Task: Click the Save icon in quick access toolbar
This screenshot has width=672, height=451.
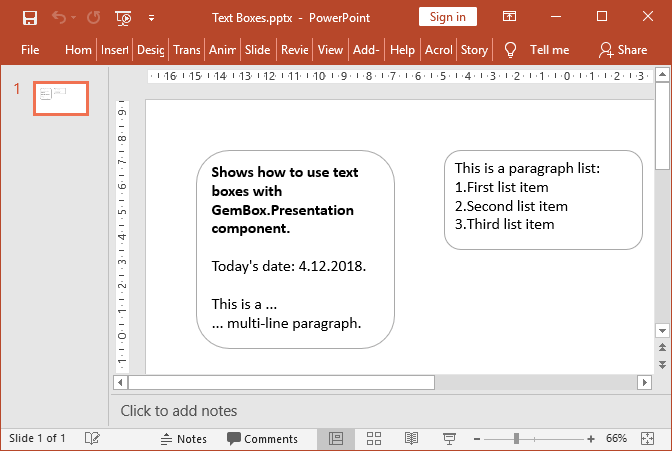Action: [29, 17]
